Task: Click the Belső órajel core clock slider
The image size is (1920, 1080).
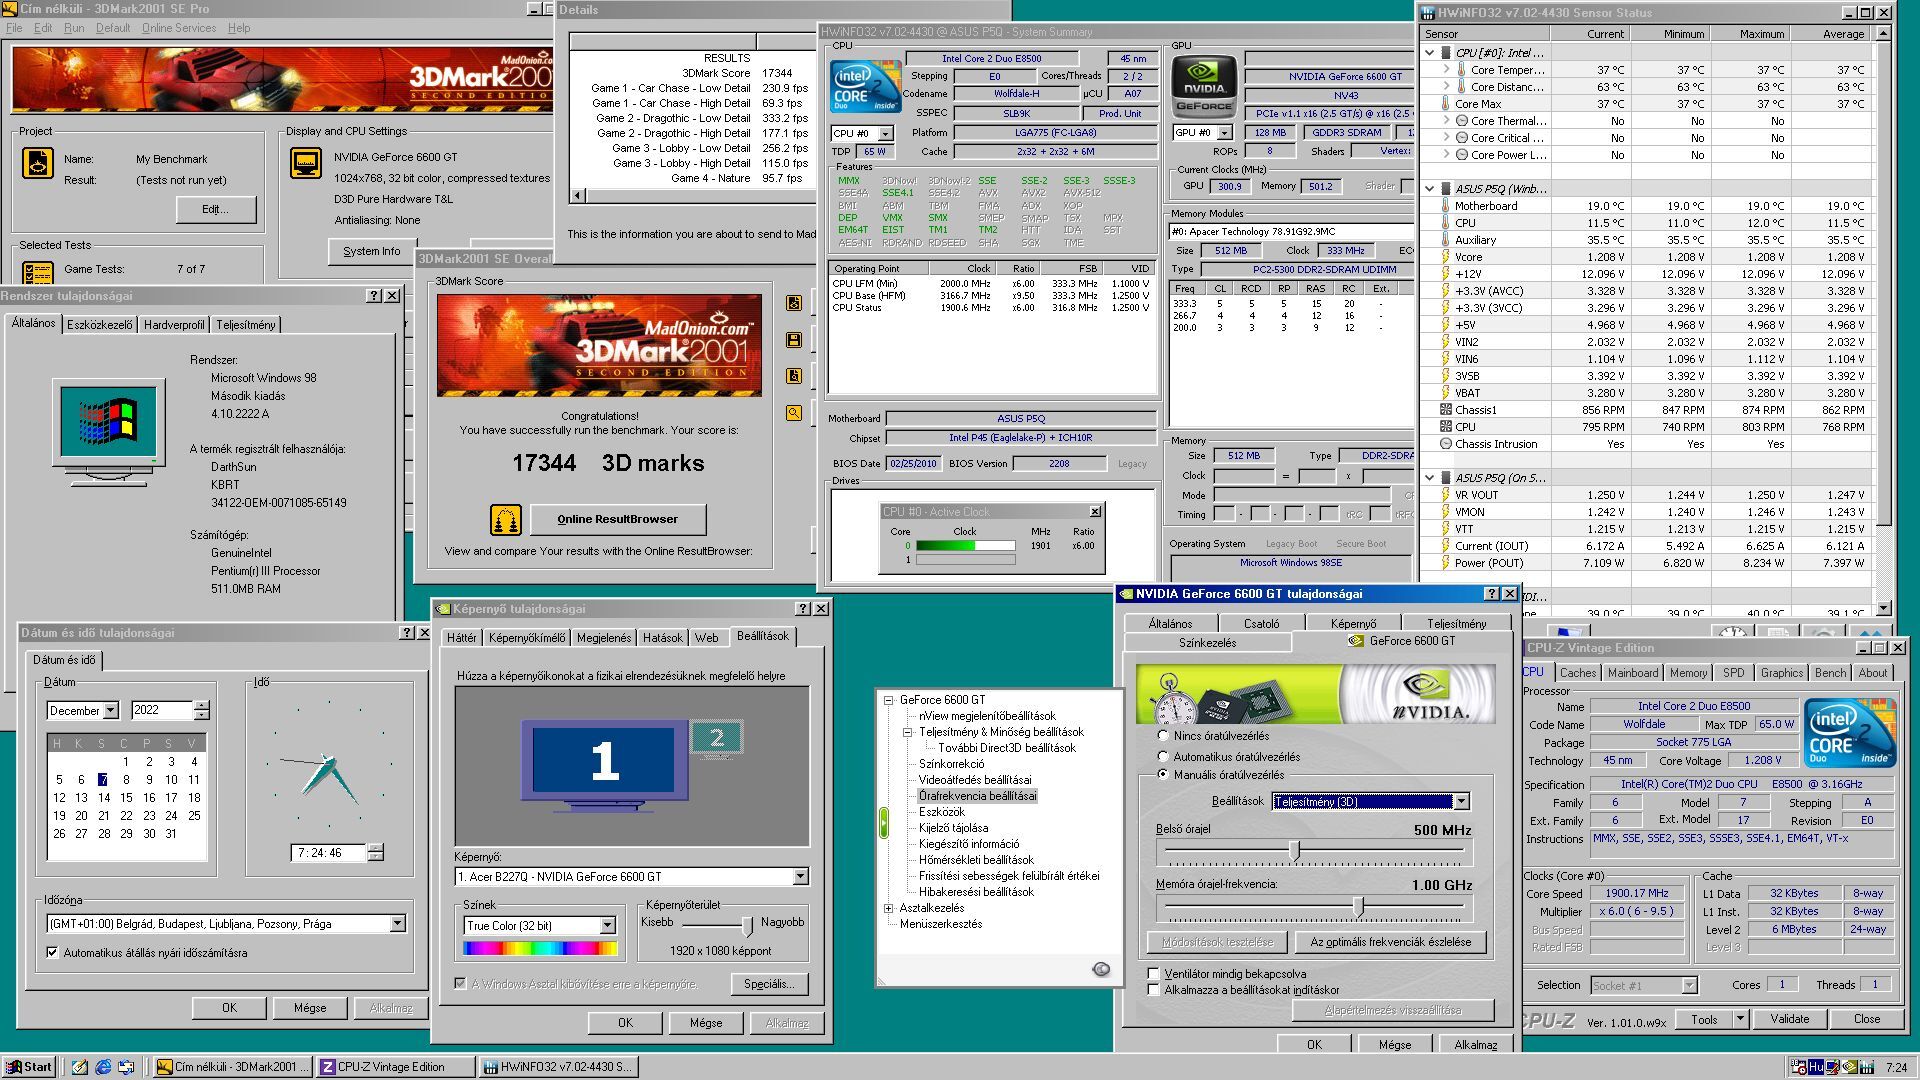Action: point(1295,850)
